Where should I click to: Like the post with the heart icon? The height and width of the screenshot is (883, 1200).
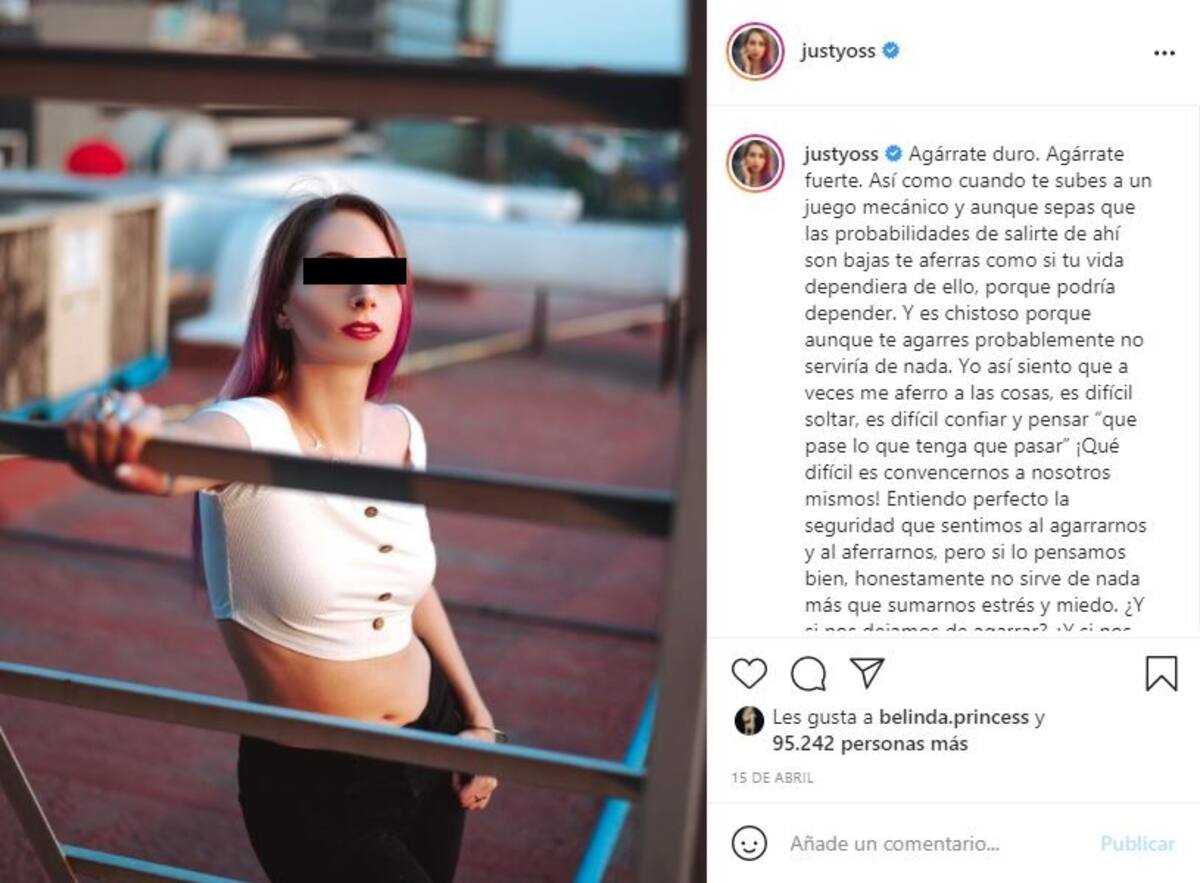coord(749,674)
